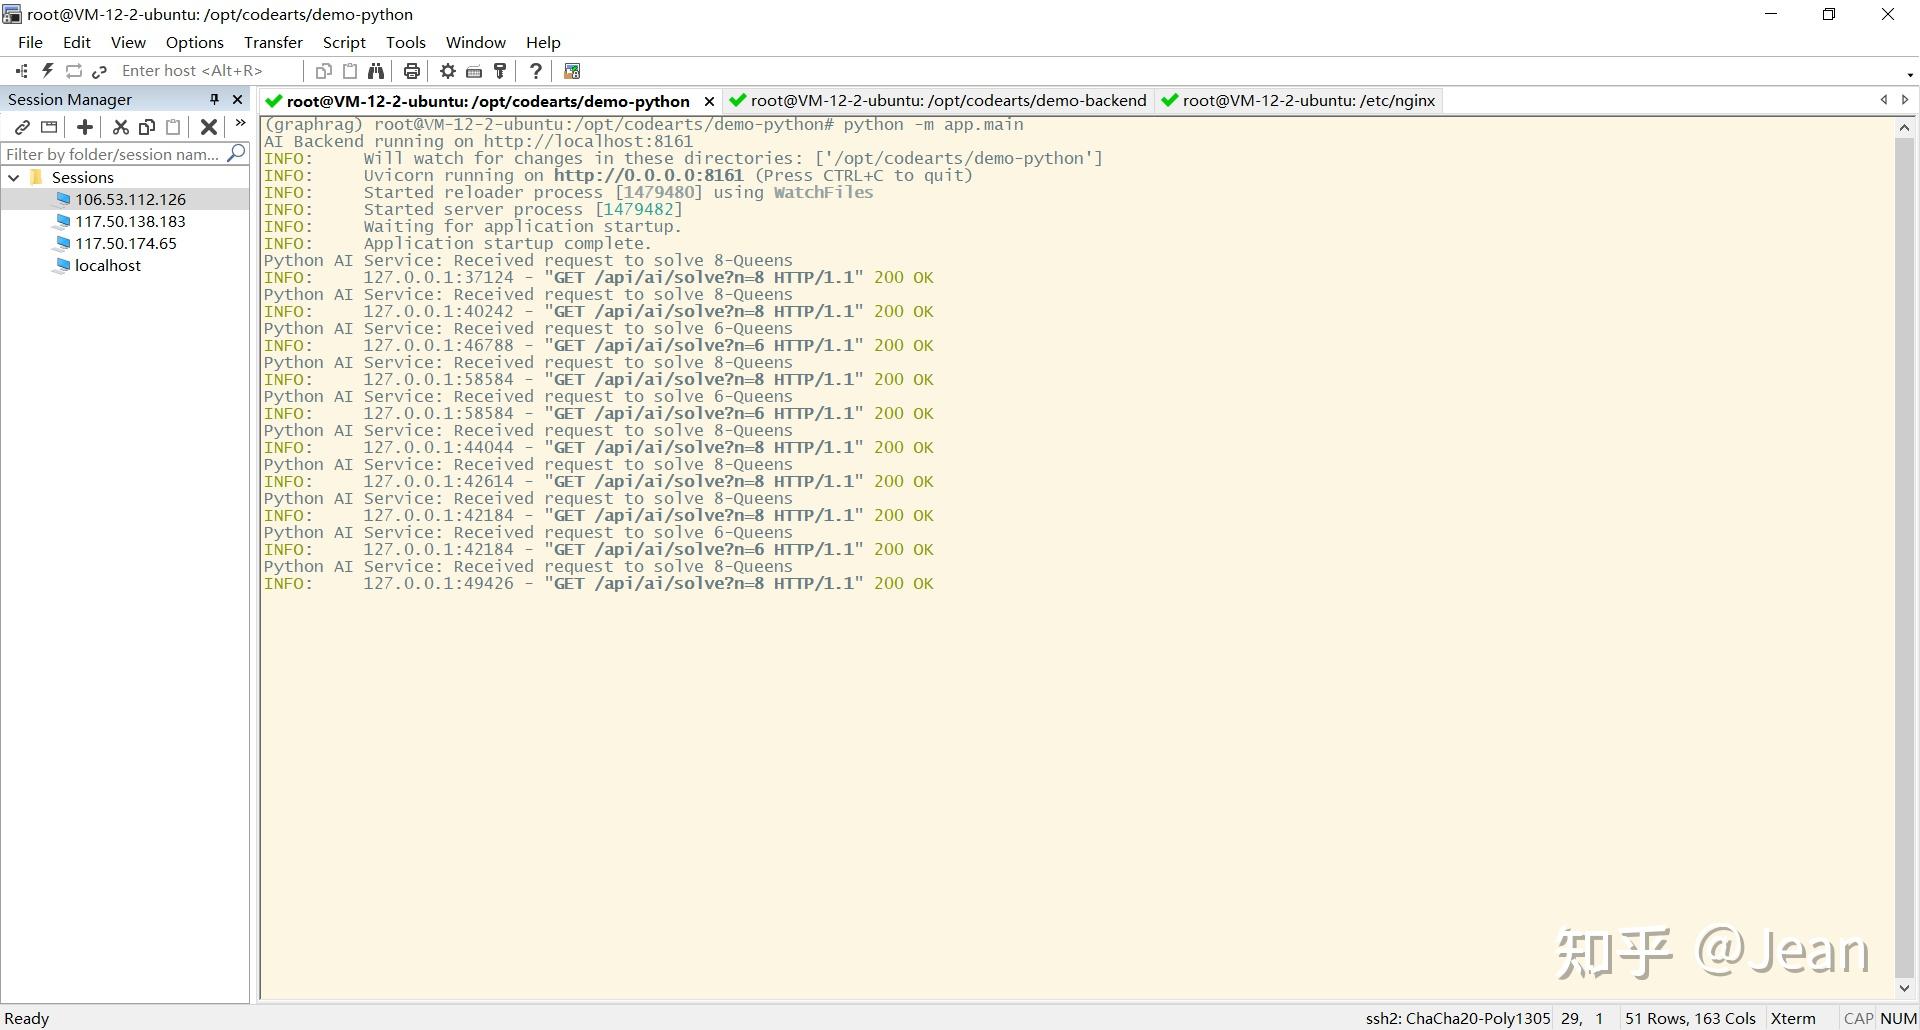Image resolution: width=1920 pixels, height=1030 pixels.
Task: Close the Session Manager panel
Action: pyautogui.click(x=237, y=99)
